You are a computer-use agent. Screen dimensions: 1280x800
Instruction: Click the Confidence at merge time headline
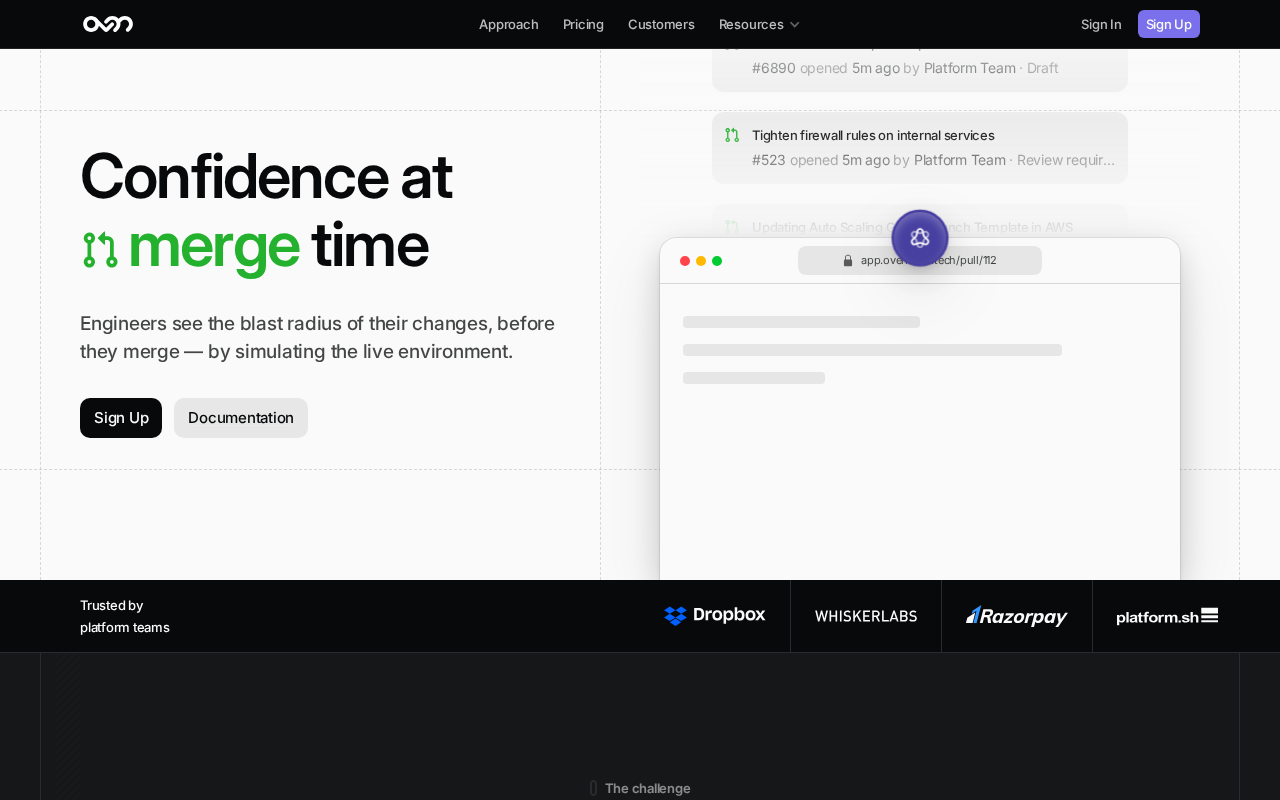(x=267, y=210)
